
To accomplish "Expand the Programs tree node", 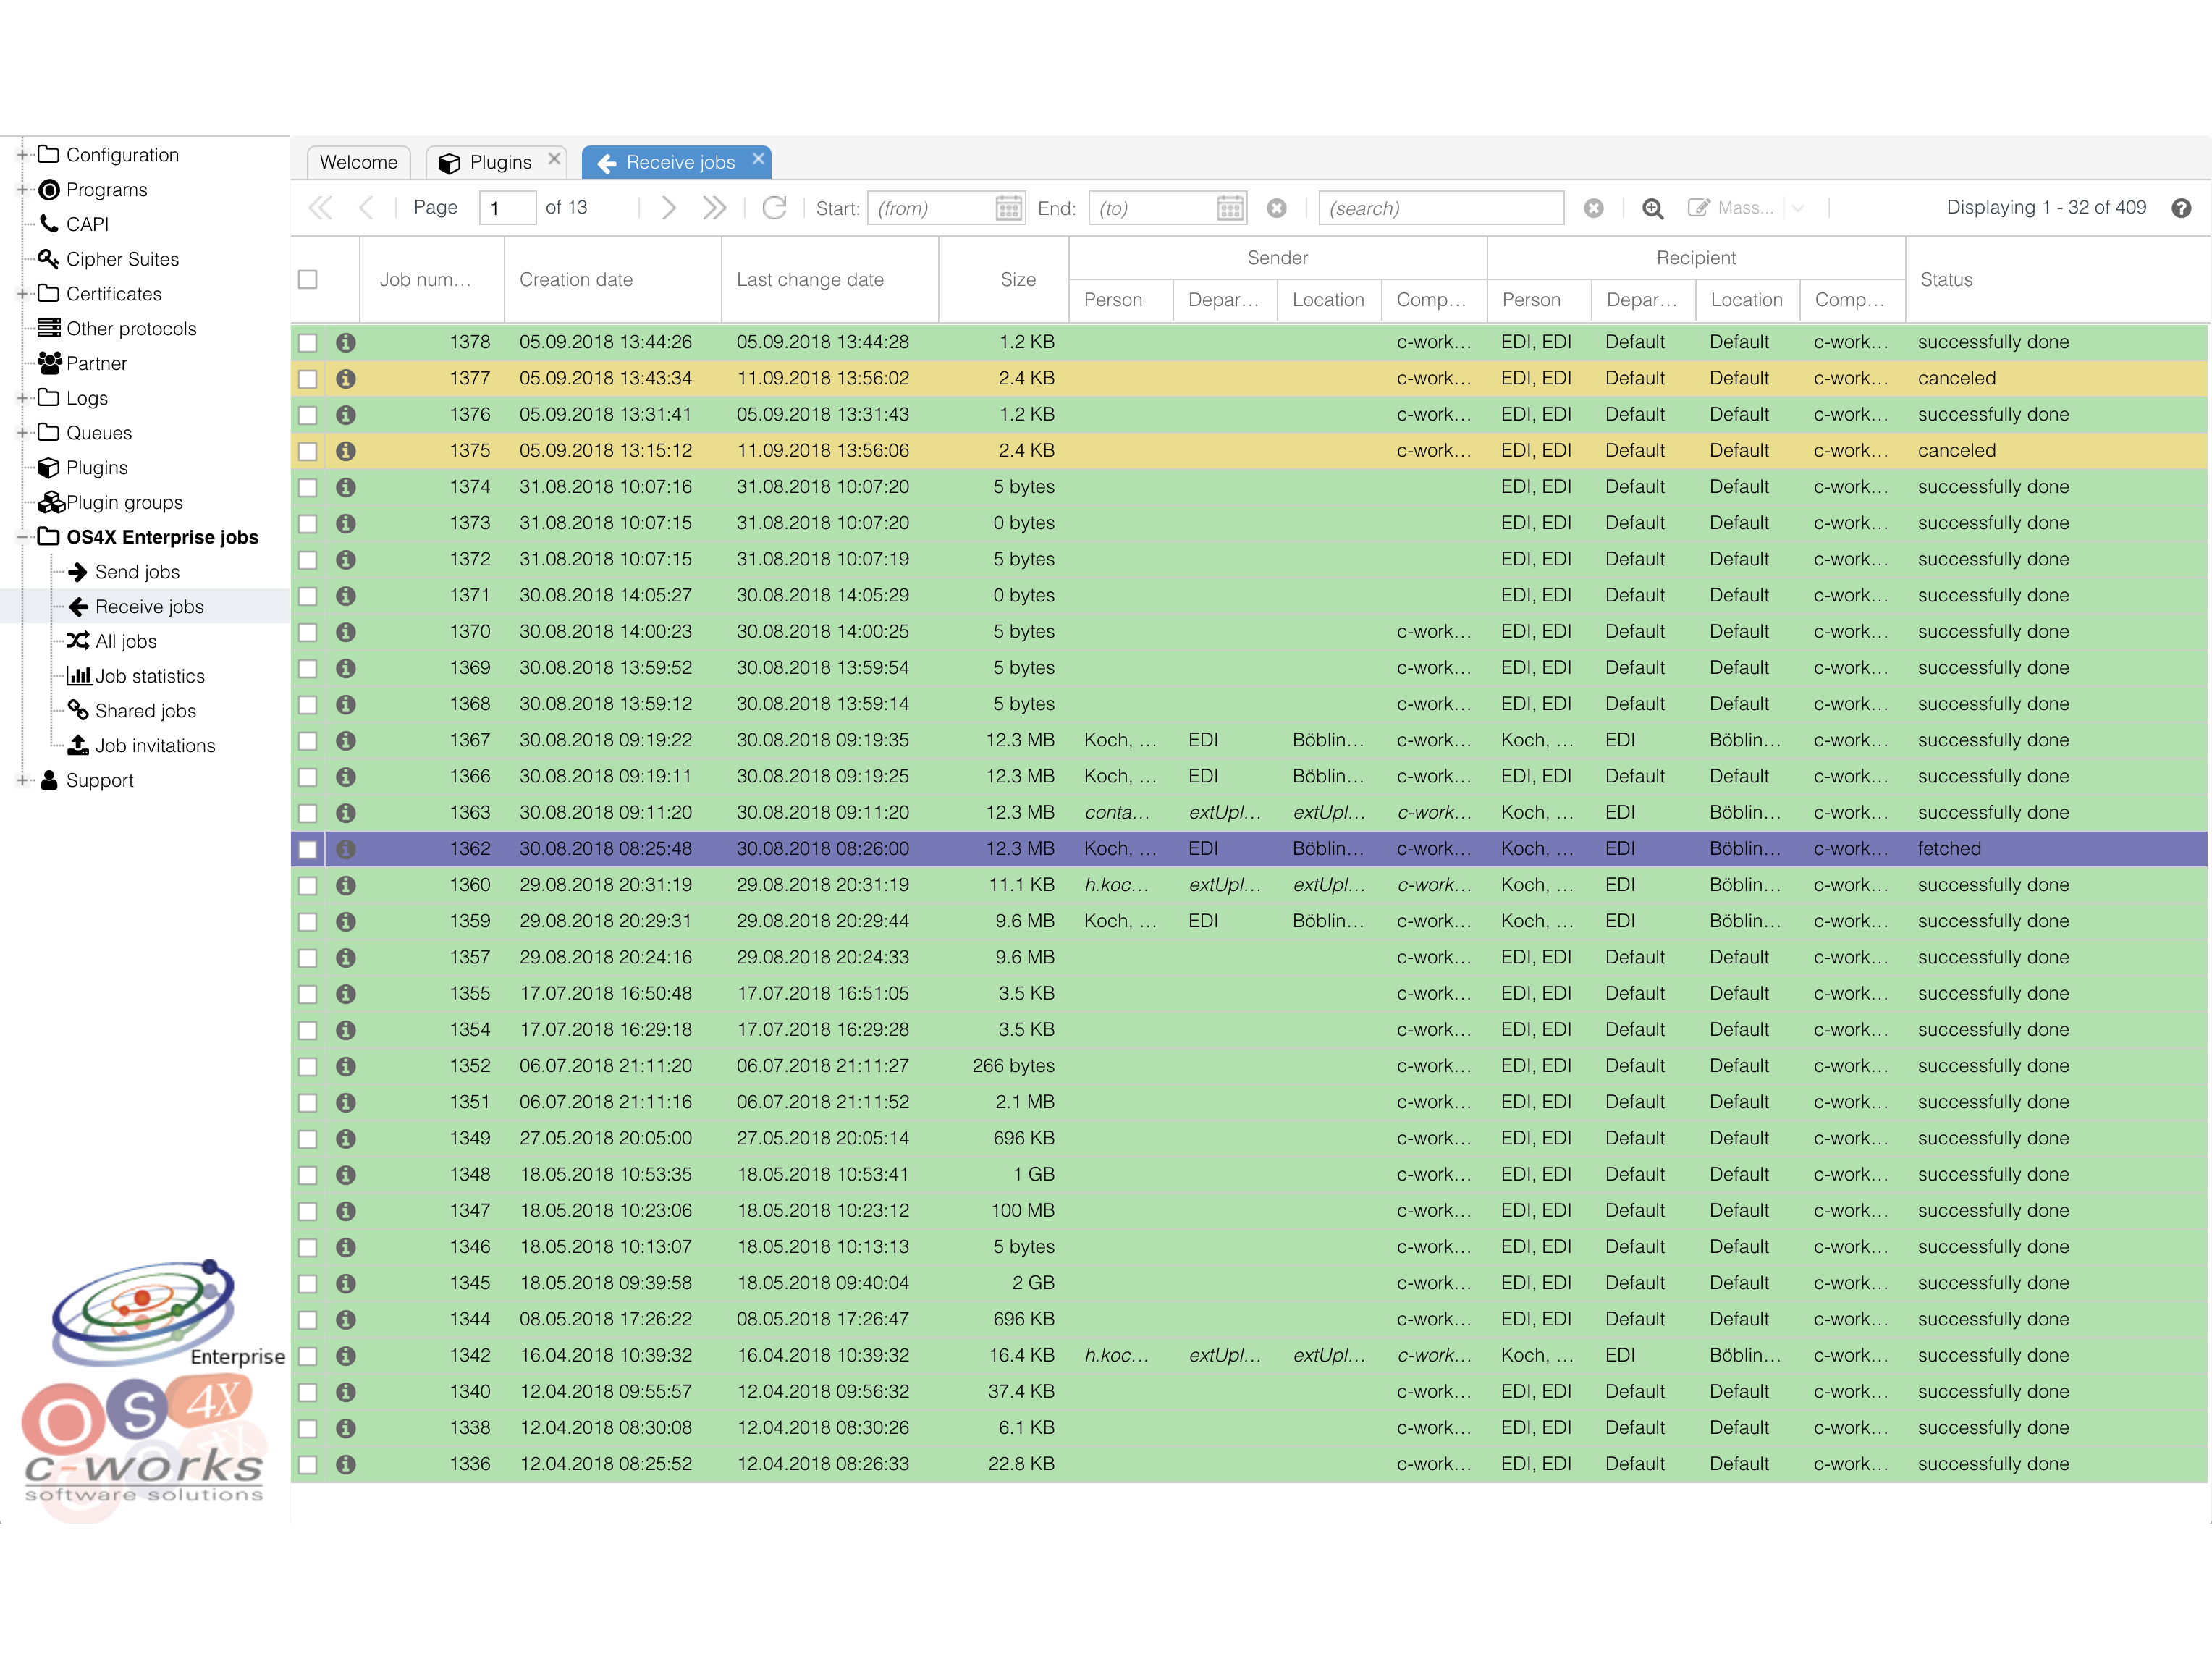I will tap(22, 190).
